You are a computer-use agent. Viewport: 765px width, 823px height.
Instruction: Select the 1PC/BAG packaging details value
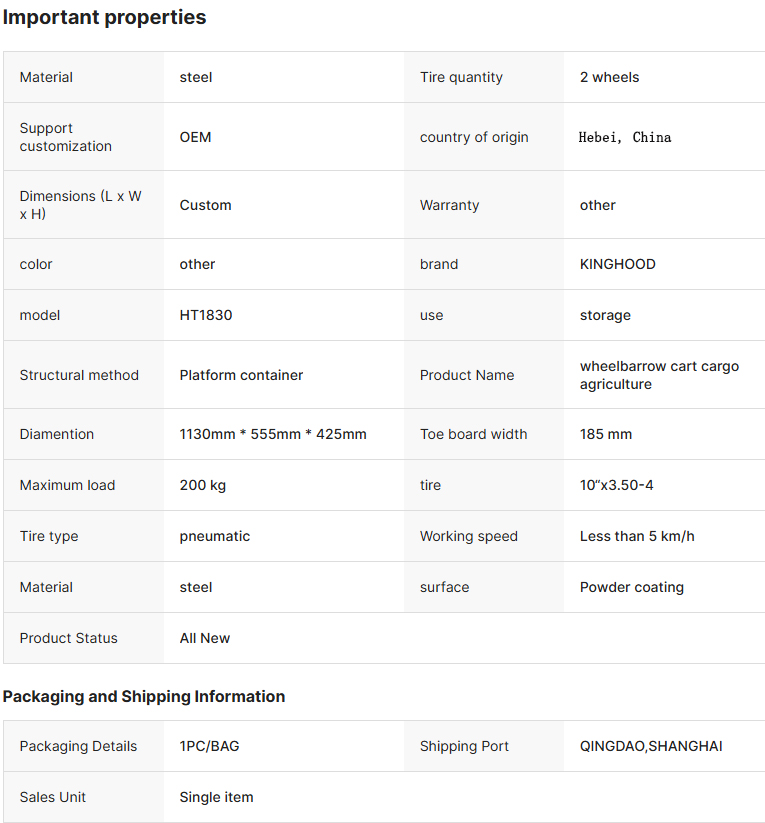[209, 746]
